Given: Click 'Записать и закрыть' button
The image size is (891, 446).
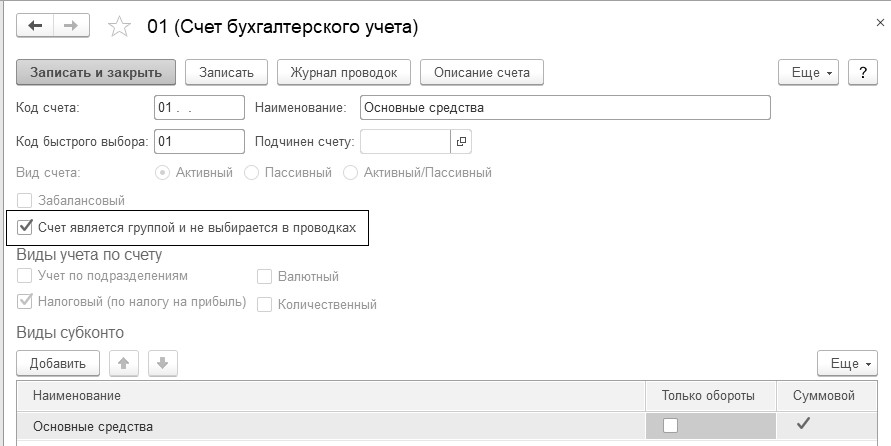Looking at the screenshot, I should [96, 72].
